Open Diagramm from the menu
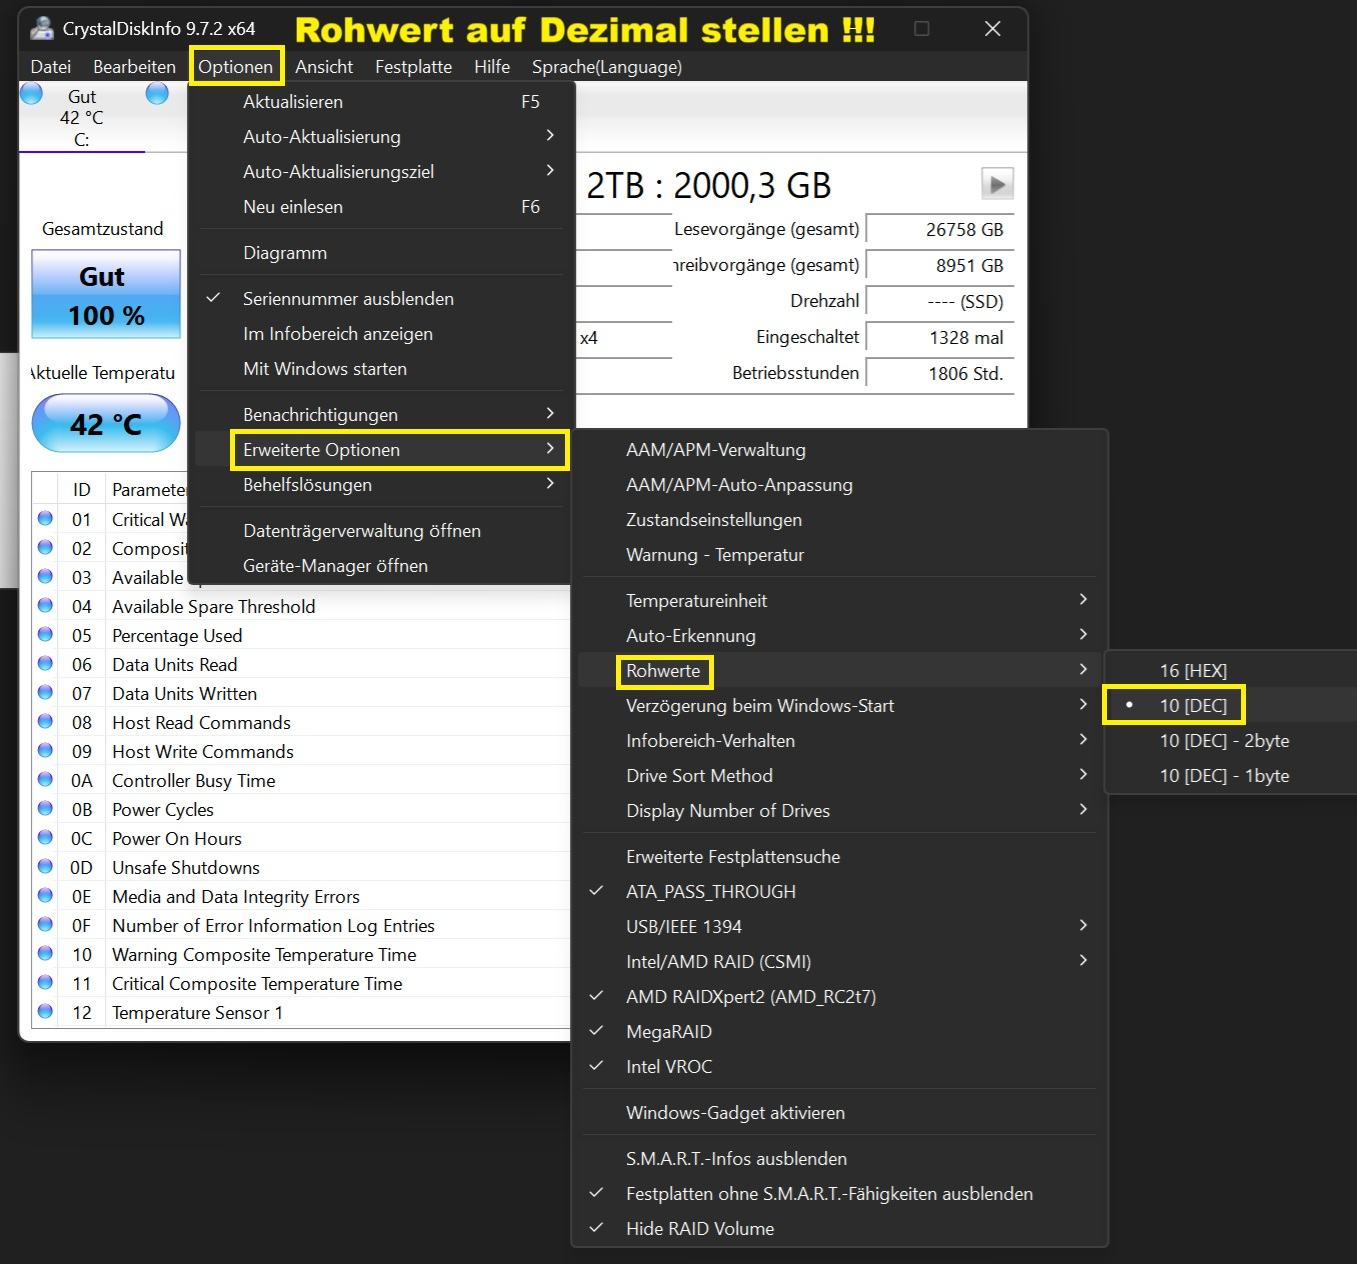 coord(381,252)
